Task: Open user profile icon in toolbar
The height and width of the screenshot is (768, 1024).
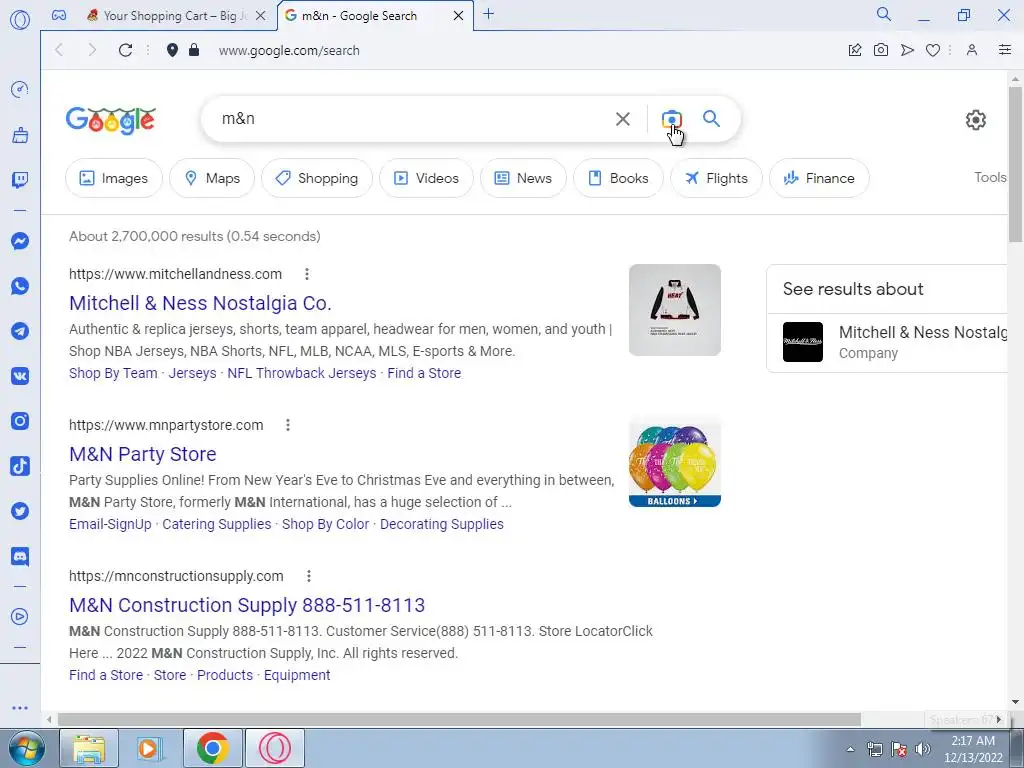Action: 972,50
